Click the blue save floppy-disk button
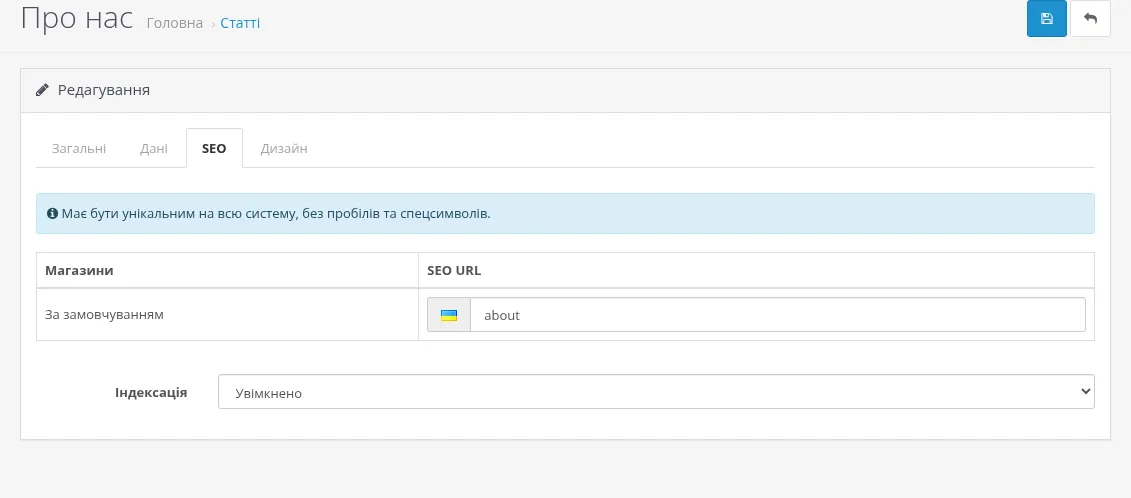 click(1047, 19)
